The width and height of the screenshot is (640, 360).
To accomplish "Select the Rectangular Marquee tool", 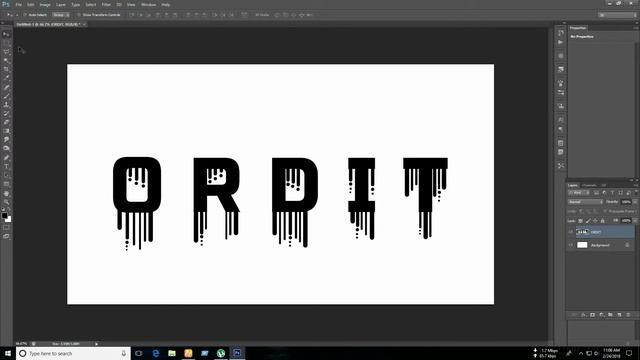I will [6, 43].
